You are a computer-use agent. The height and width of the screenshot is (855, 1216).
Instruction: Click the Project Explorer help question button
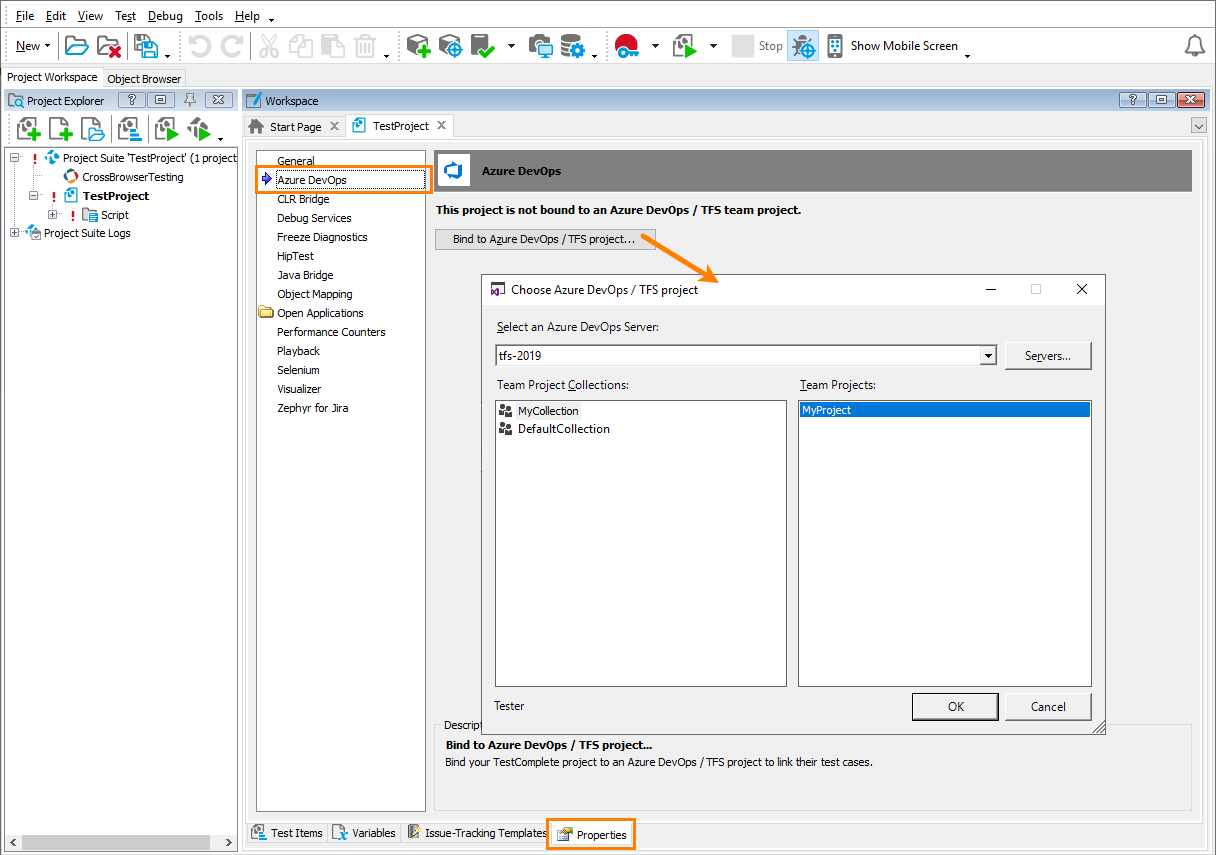point(132,100)
